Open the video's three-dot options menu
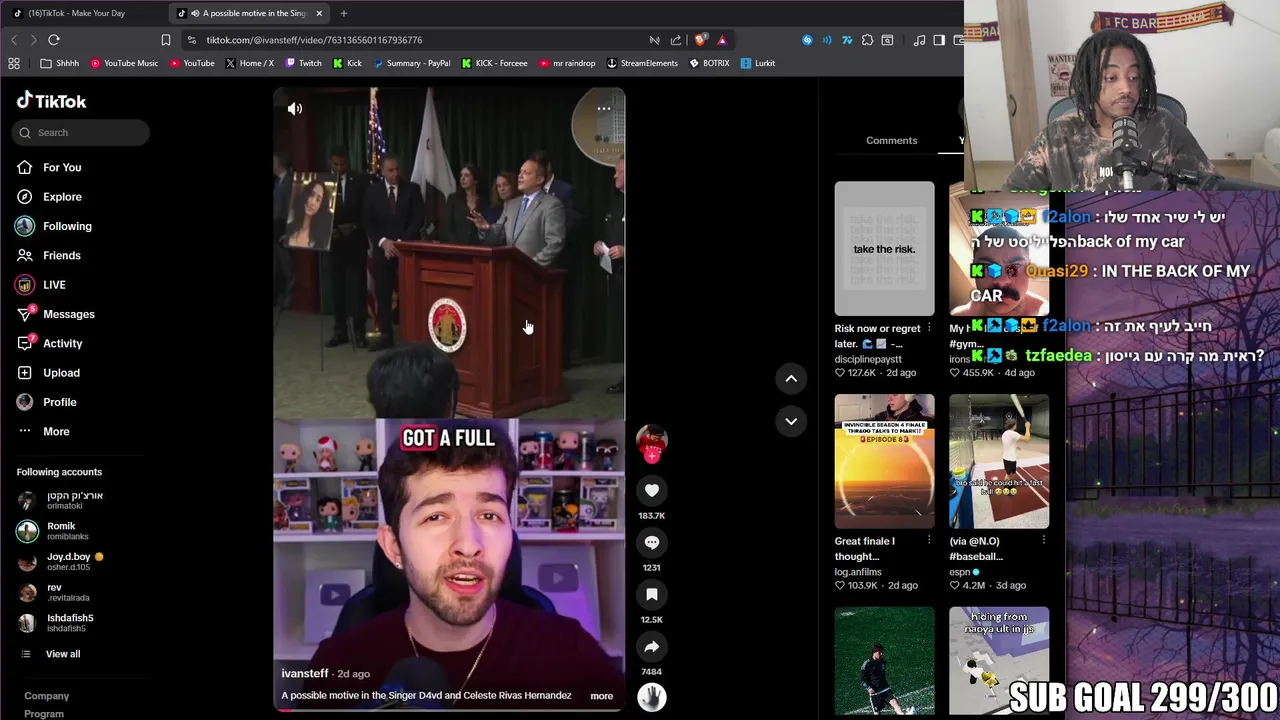 coord(604,108)
